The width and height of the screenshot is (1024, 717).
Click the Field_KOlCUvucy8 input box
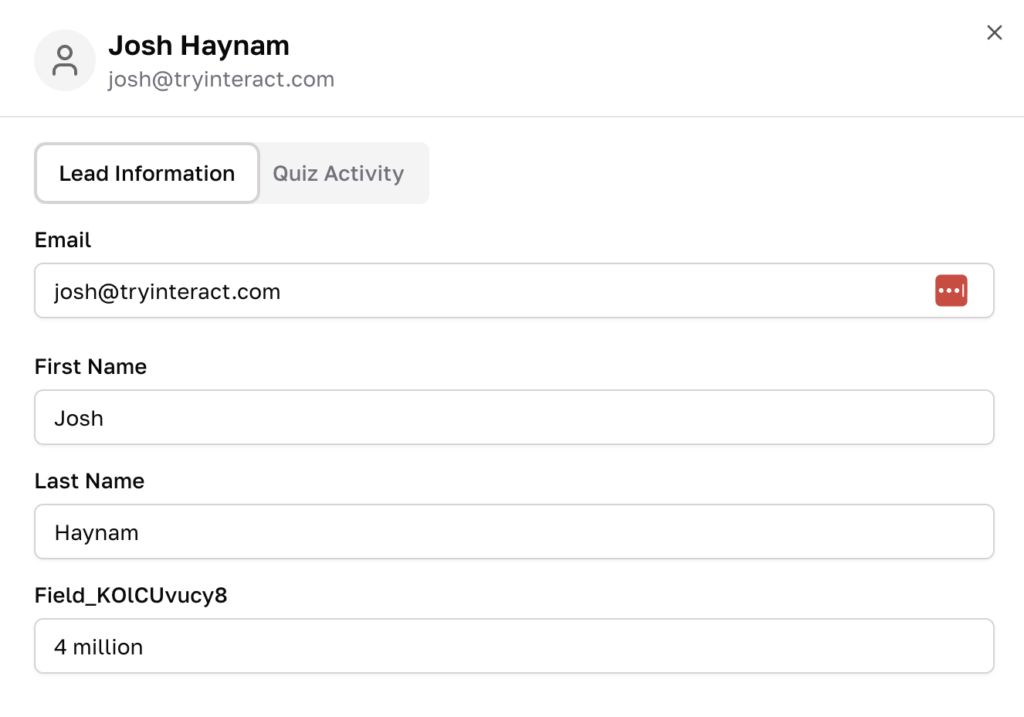click(514, 646)
